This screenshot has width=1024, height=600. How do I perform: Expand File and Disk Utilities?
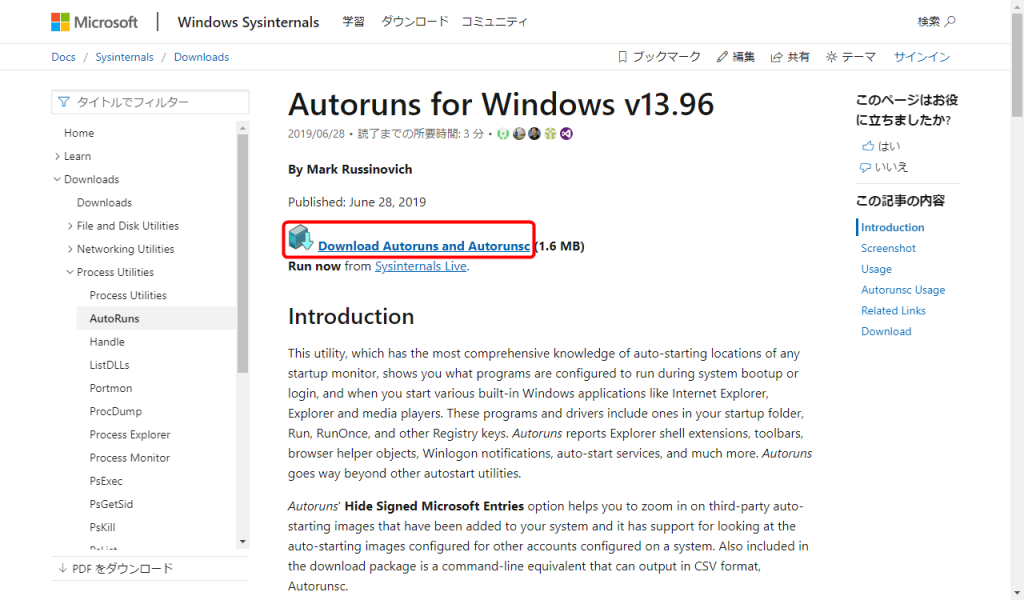click(70, 226)
